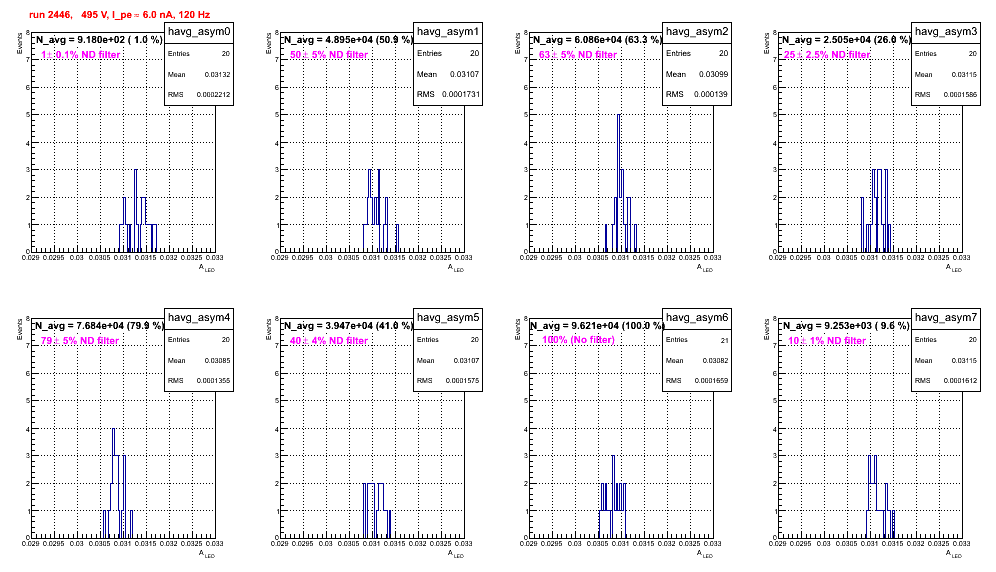Select RMS value 0.0001612

coord(960,380)
